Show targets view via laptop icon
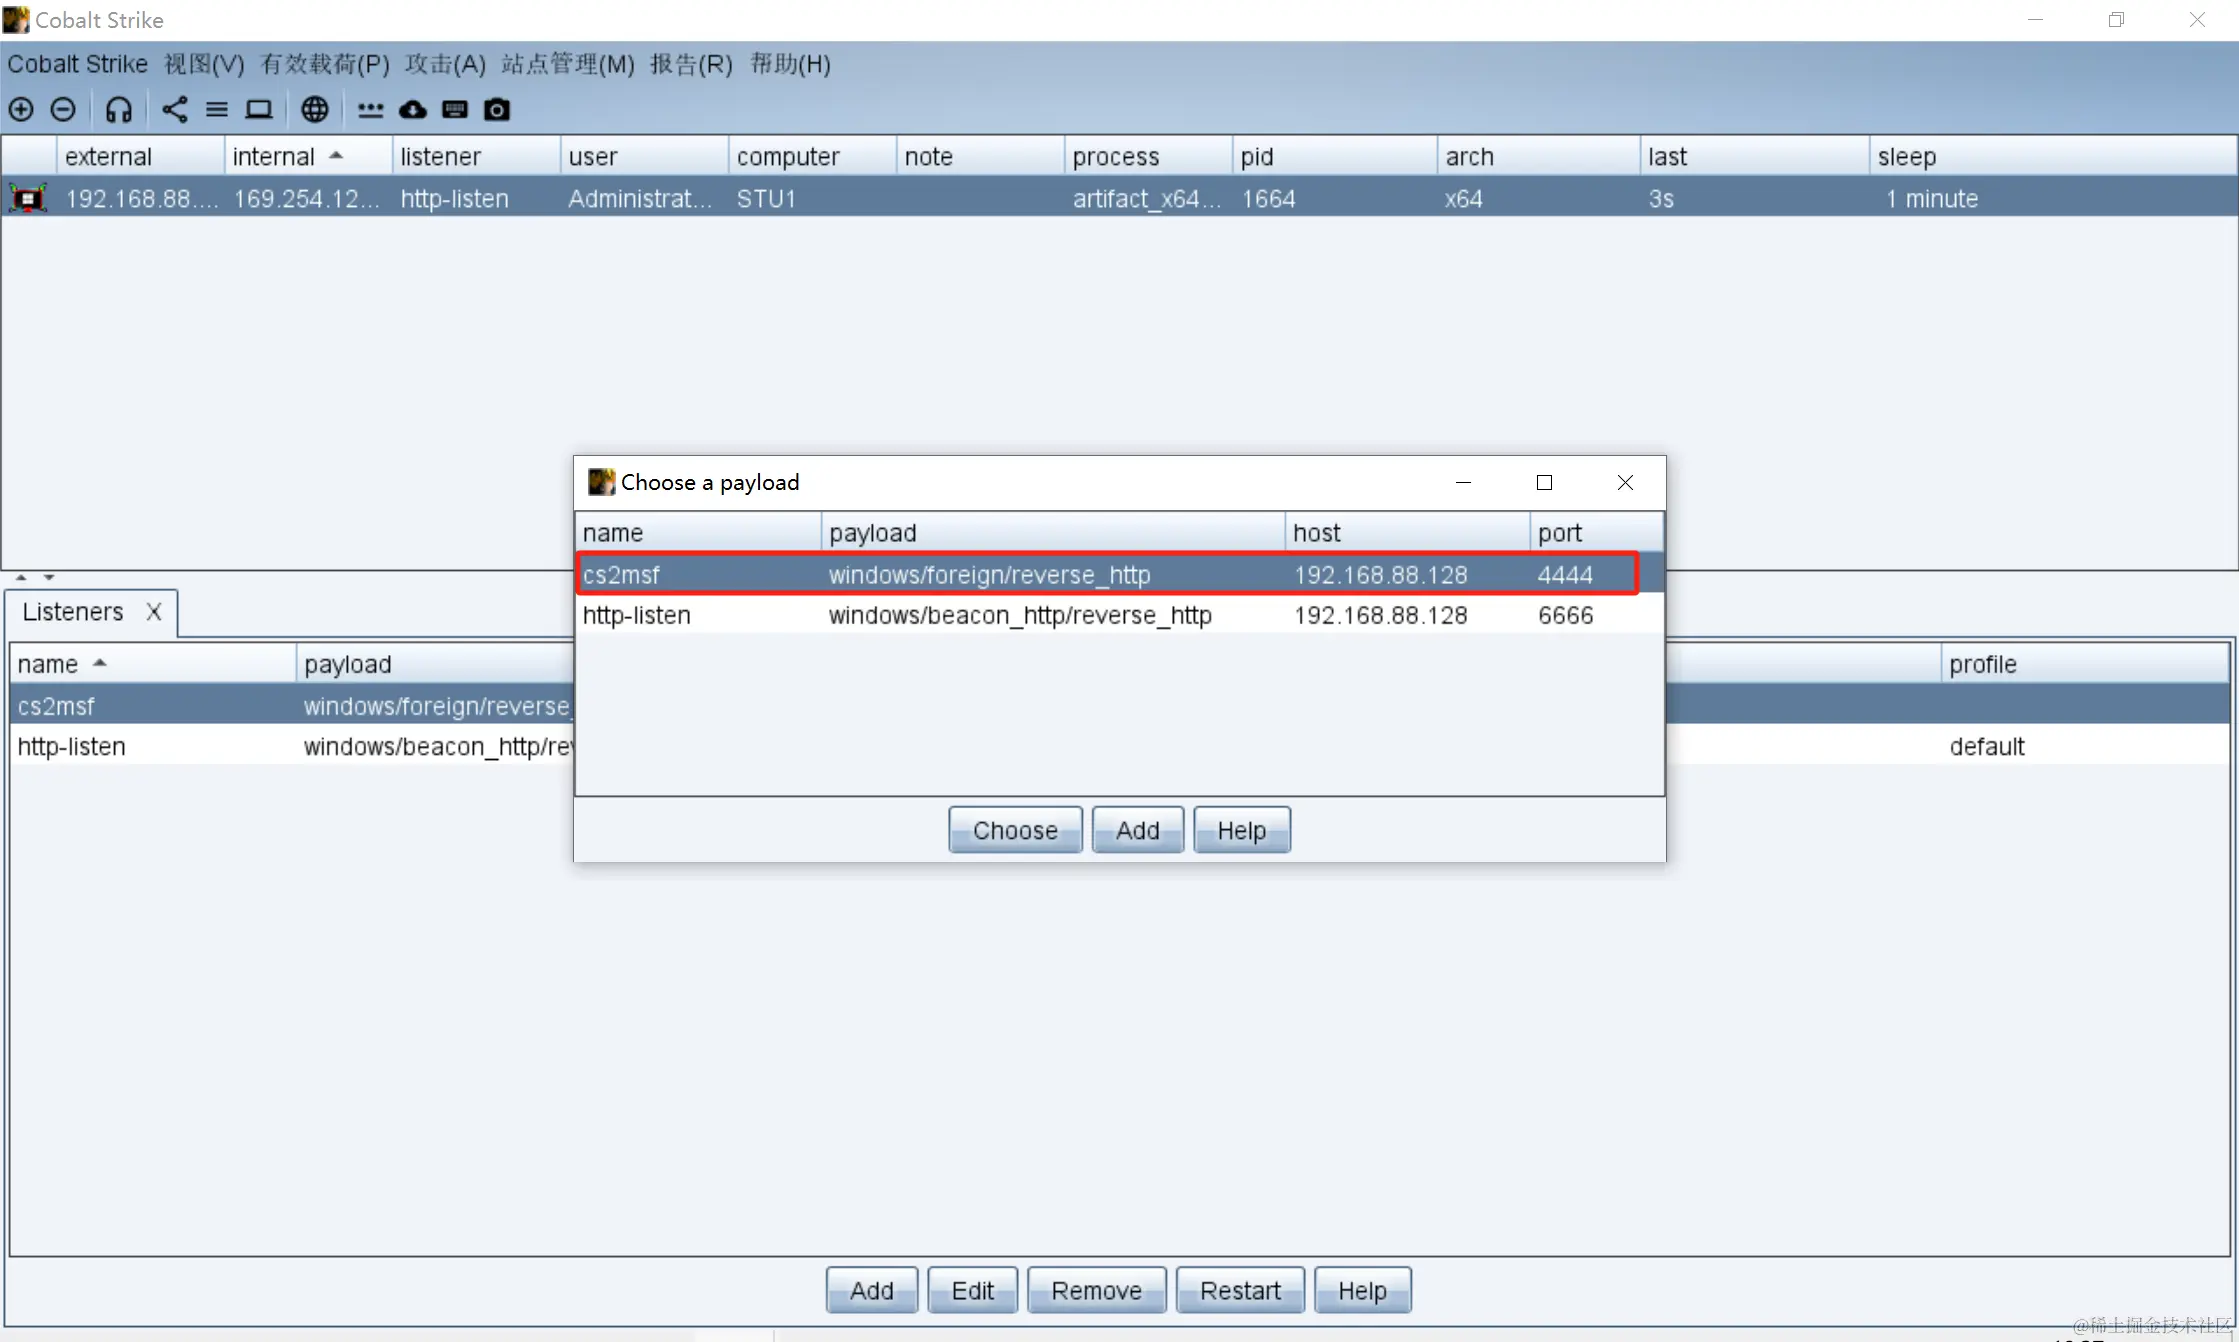This screenshot has height=1342, width=2239. (259, 109)
